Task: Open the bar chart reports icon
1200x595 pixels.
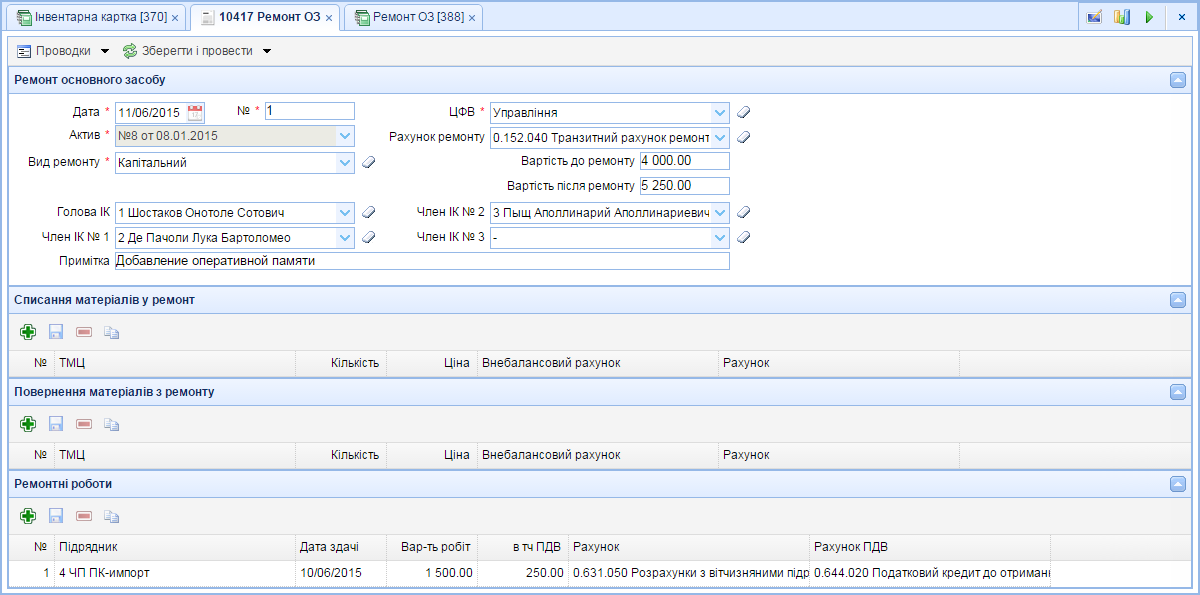Action: tap(1121, 17)
